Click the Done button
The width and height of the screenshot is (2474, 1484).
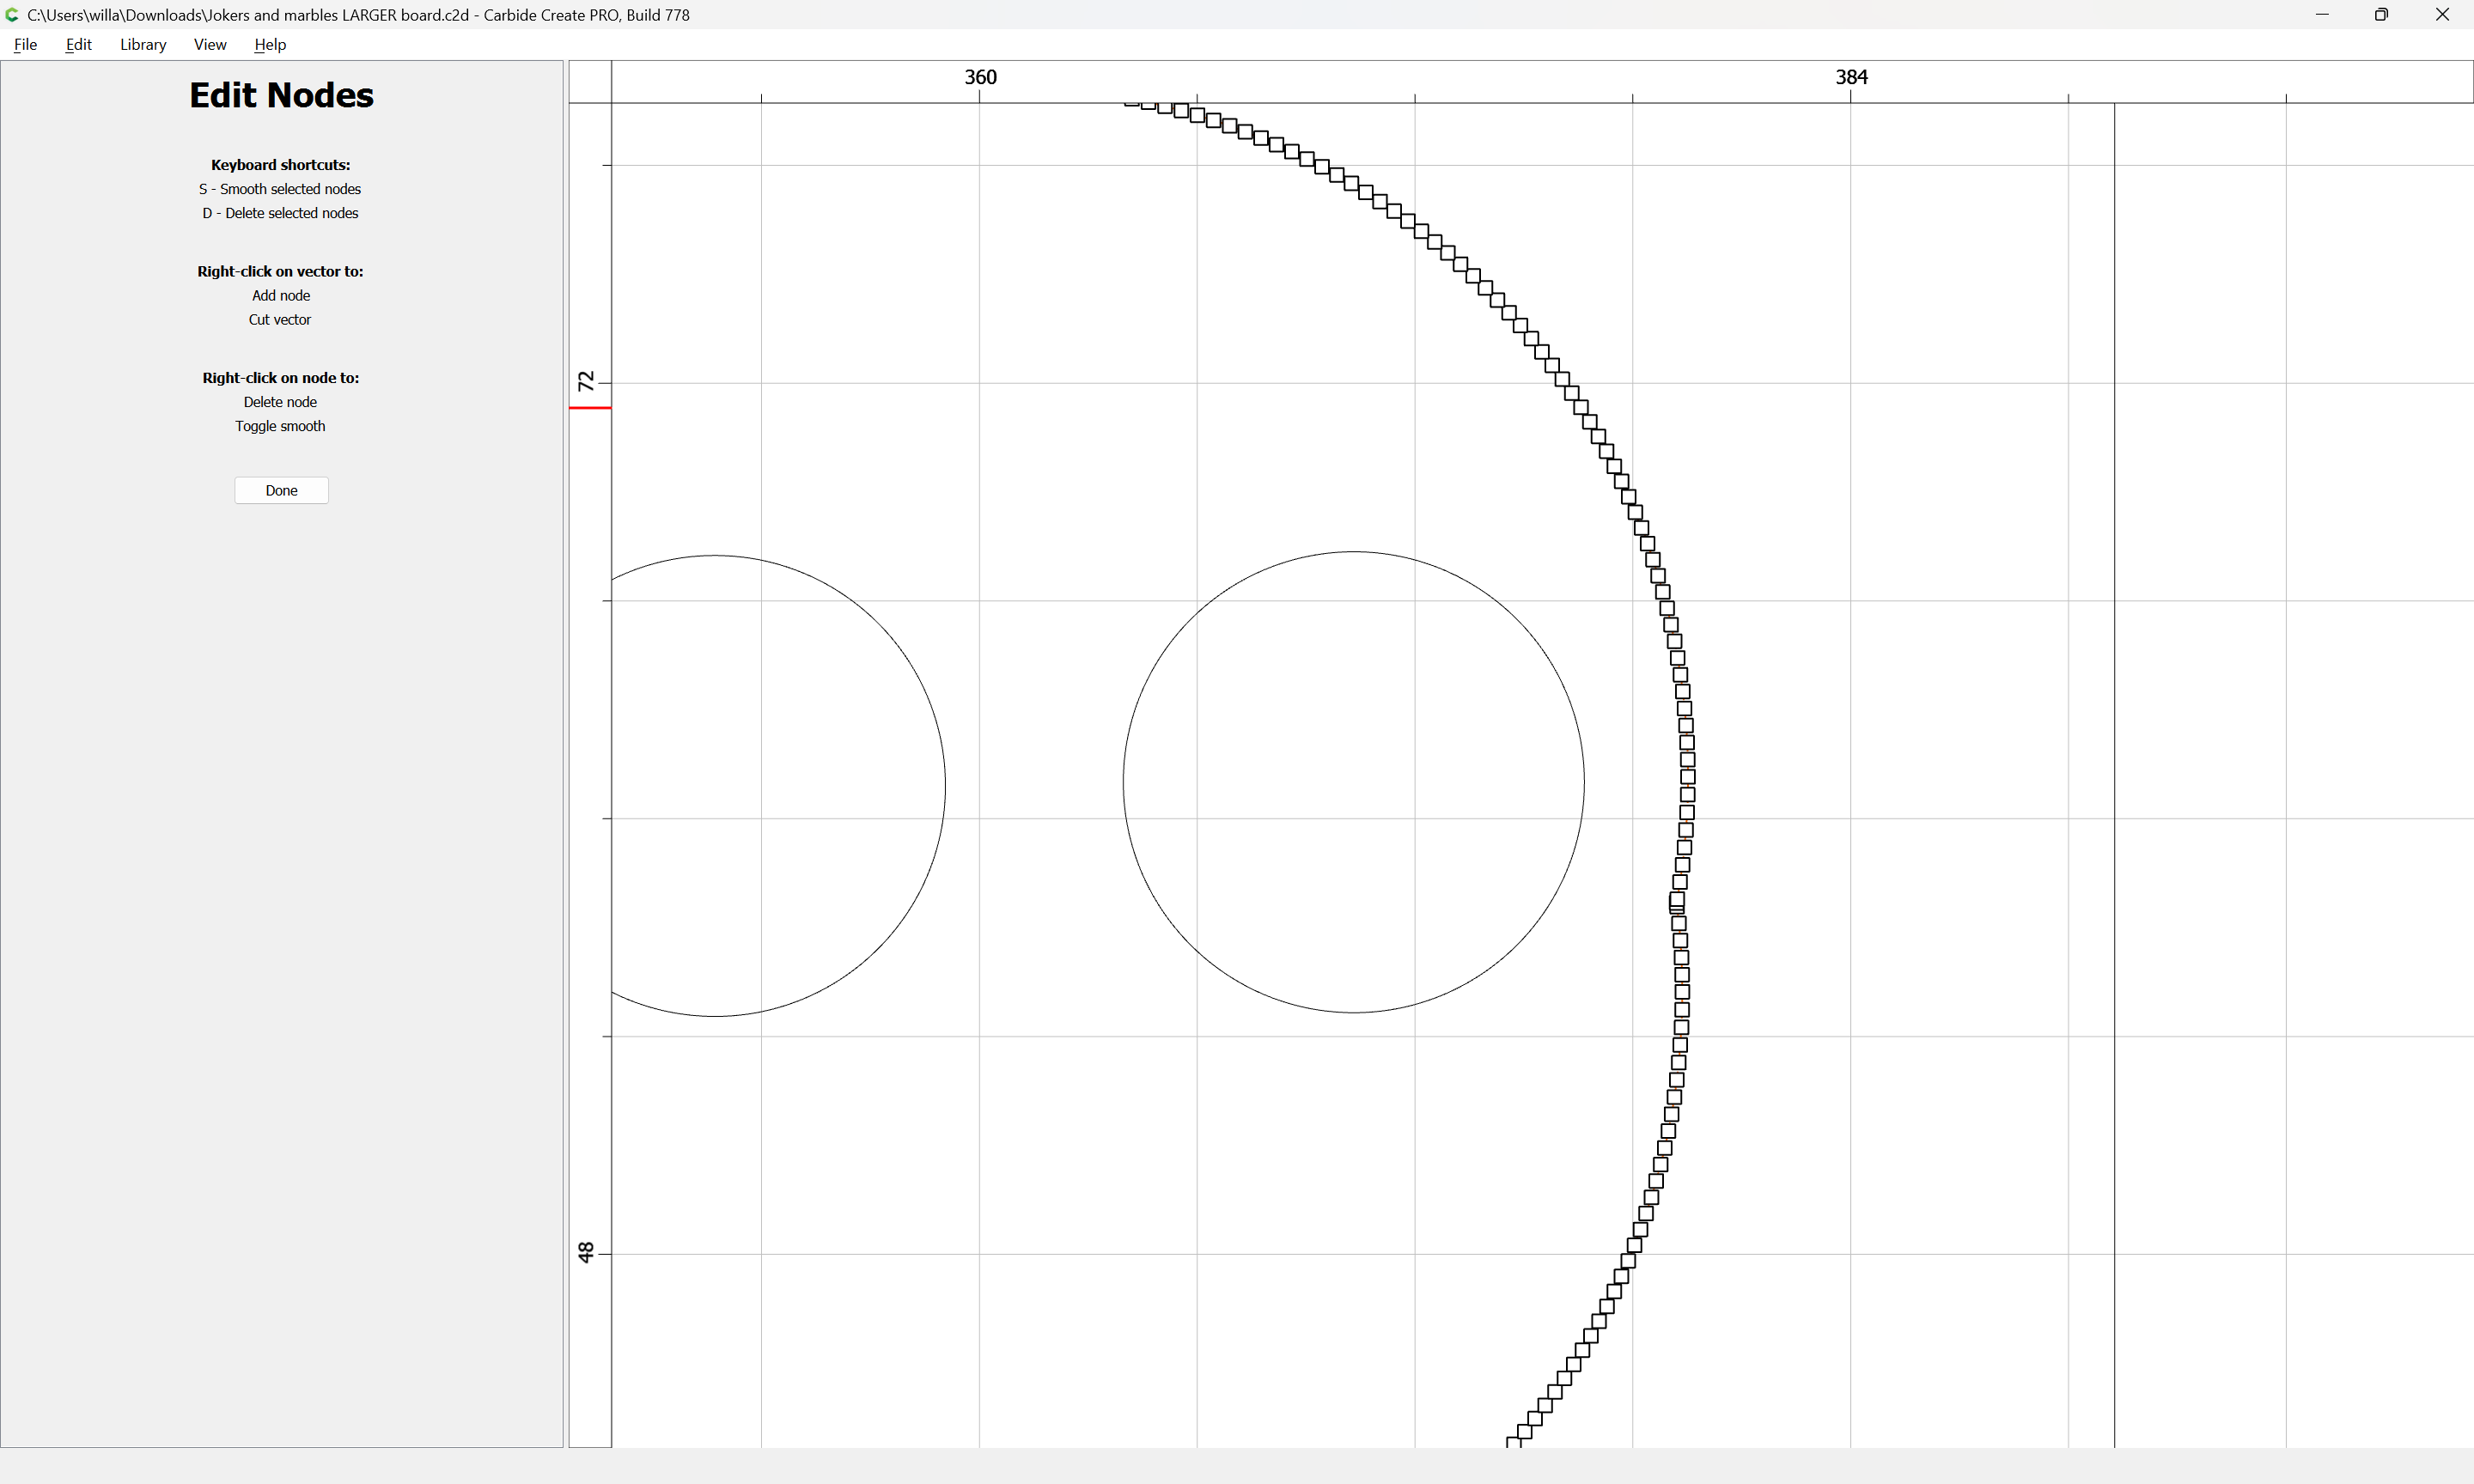[281, 490]
